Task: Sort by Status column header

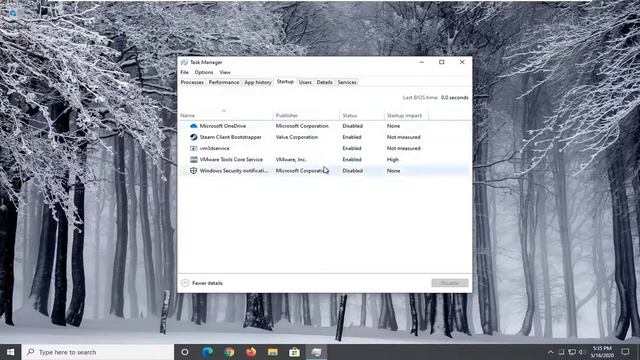Action: tap(362, 116)
